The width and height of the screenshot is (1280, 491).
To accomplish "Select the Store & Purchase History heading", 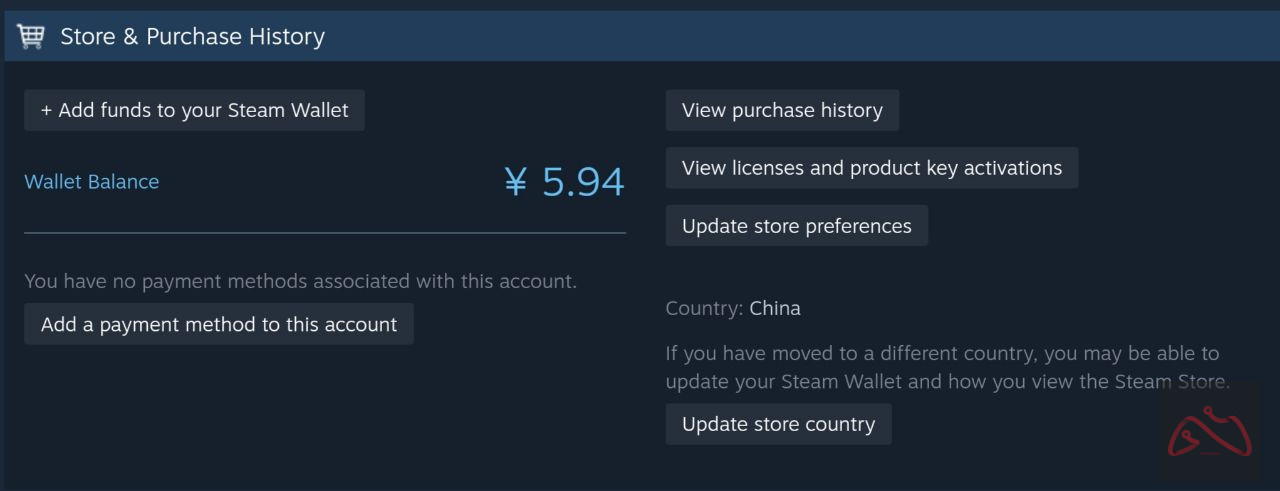I will [192, 37].
